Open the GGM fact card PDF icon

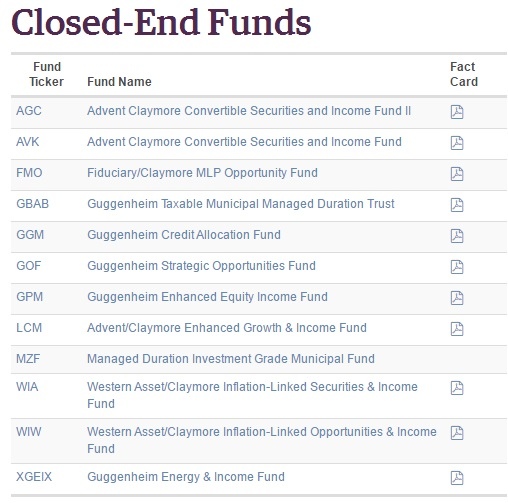457,236
